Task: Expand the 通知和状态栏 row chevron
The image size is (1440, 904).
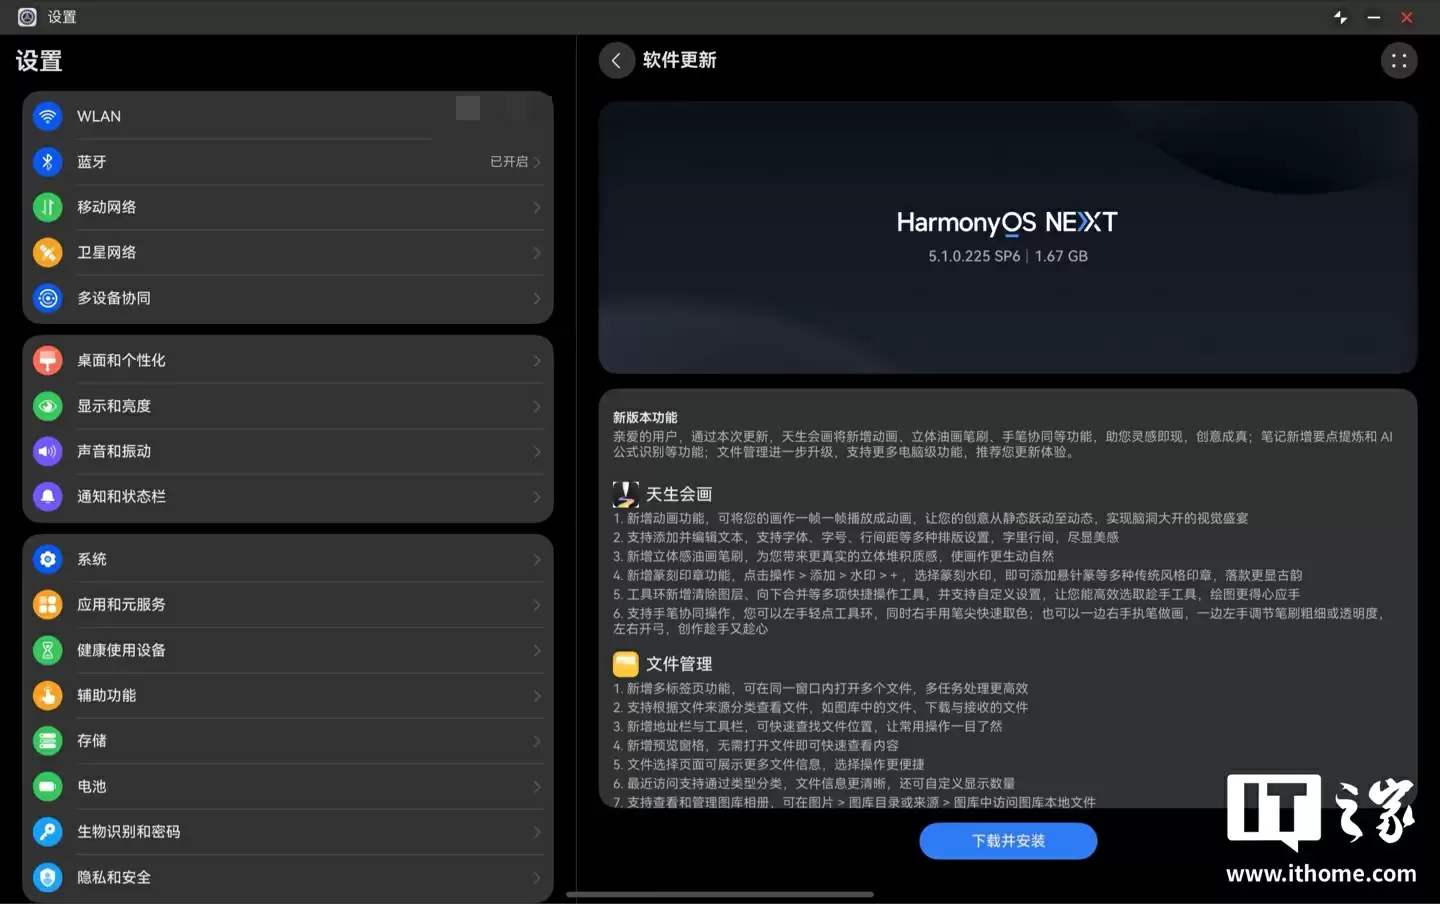Action: click(537, 497)
